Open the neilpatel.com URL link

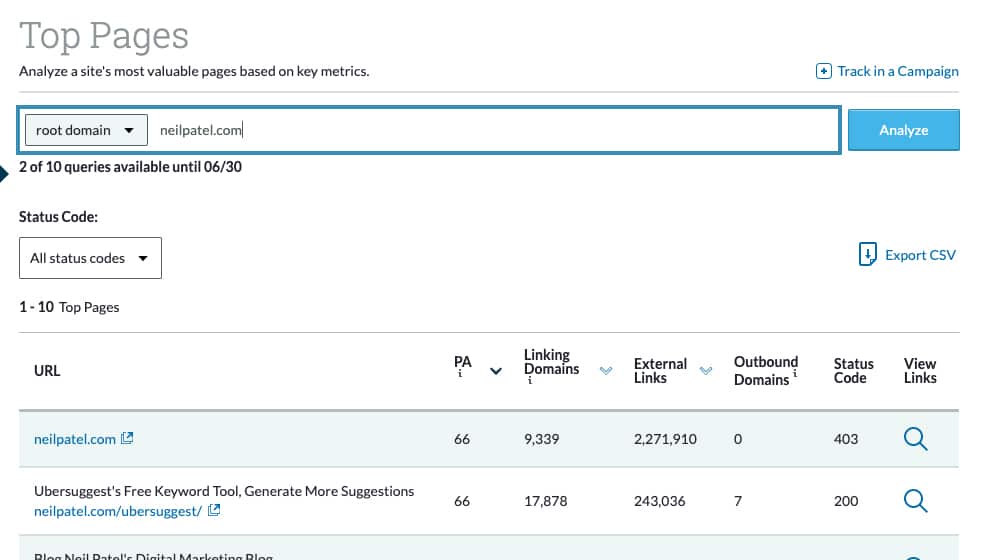click(75, 439)
